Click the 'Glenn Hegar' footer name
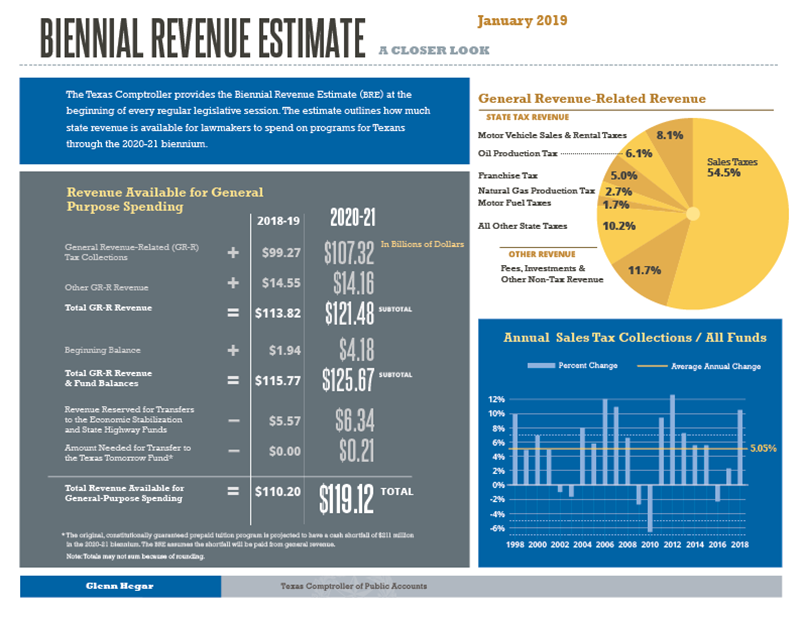The height and width of the screenshot is (618, 800). (x=119, y=586)
